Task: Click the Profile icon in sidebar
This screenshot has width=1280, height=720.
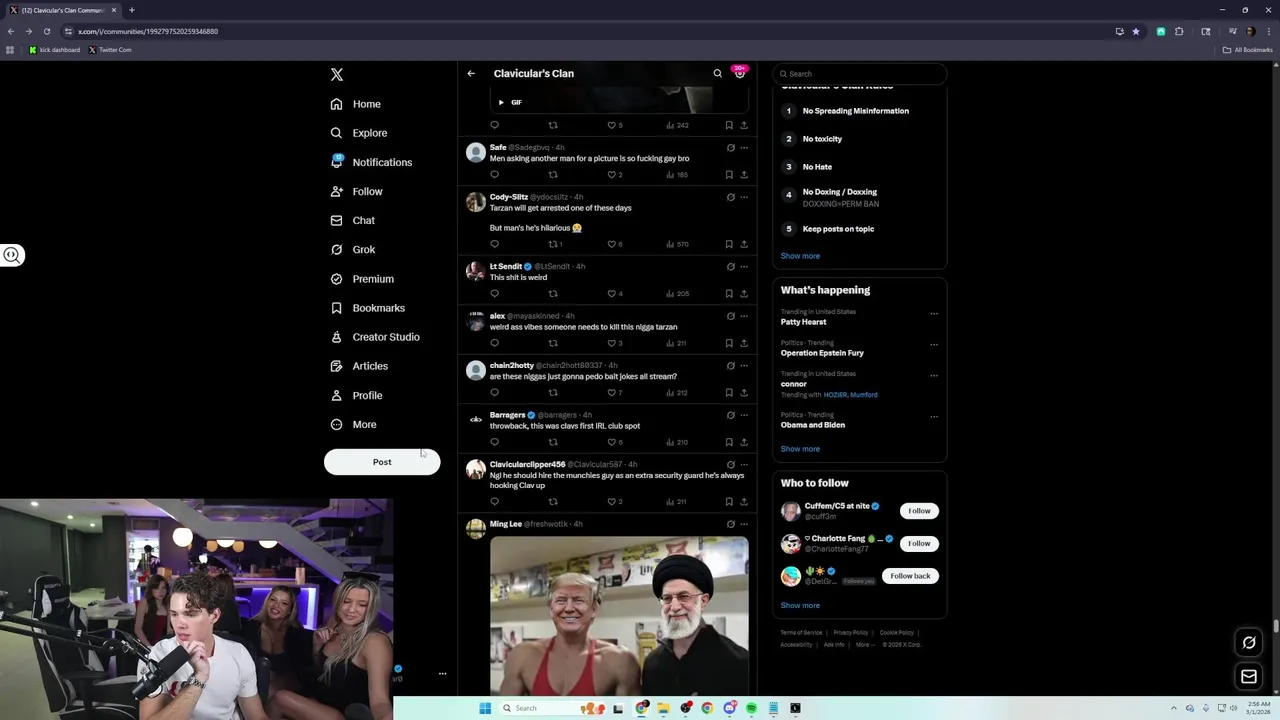Action: (337, 395)
